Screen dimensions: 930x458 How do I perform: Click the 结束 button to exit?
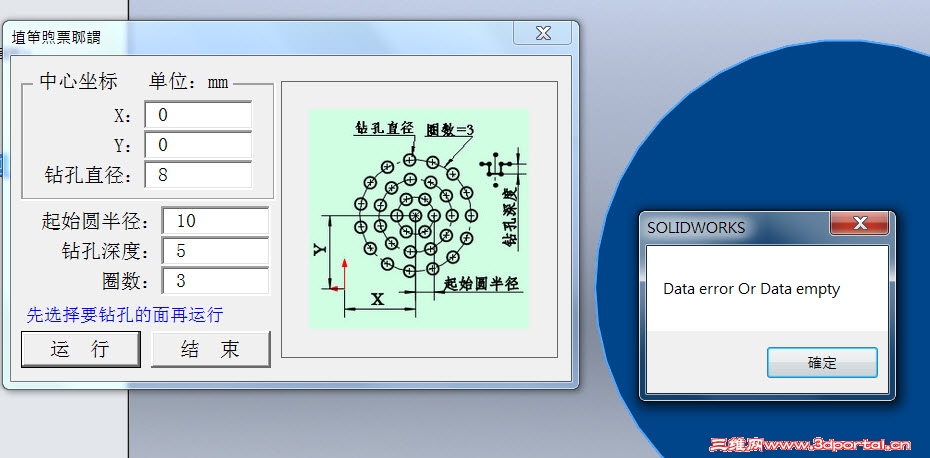tap(211, 349)
